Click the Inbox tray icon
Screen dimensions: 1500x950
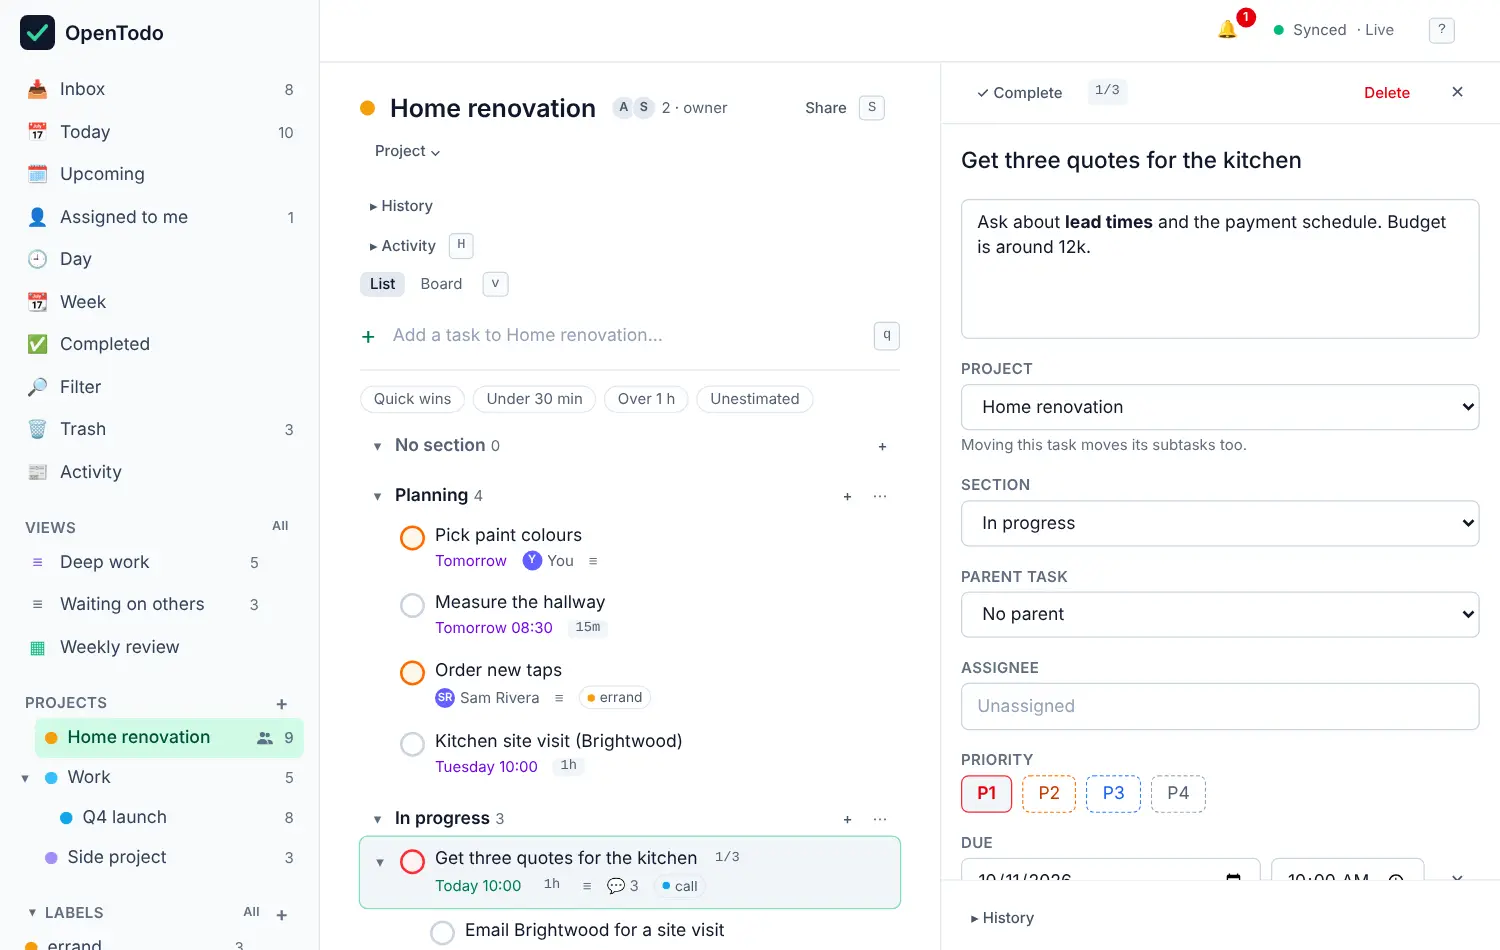(37, 89)
